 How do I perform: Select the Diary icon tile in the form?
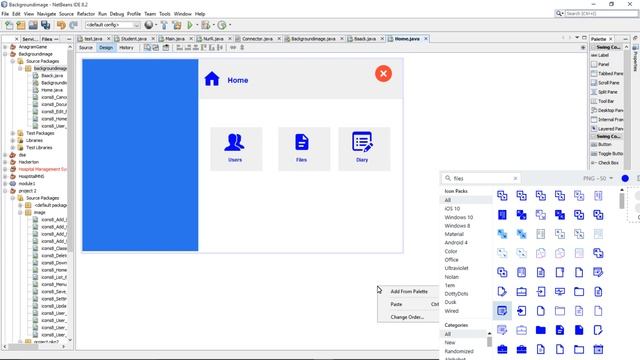pos(364,149)
